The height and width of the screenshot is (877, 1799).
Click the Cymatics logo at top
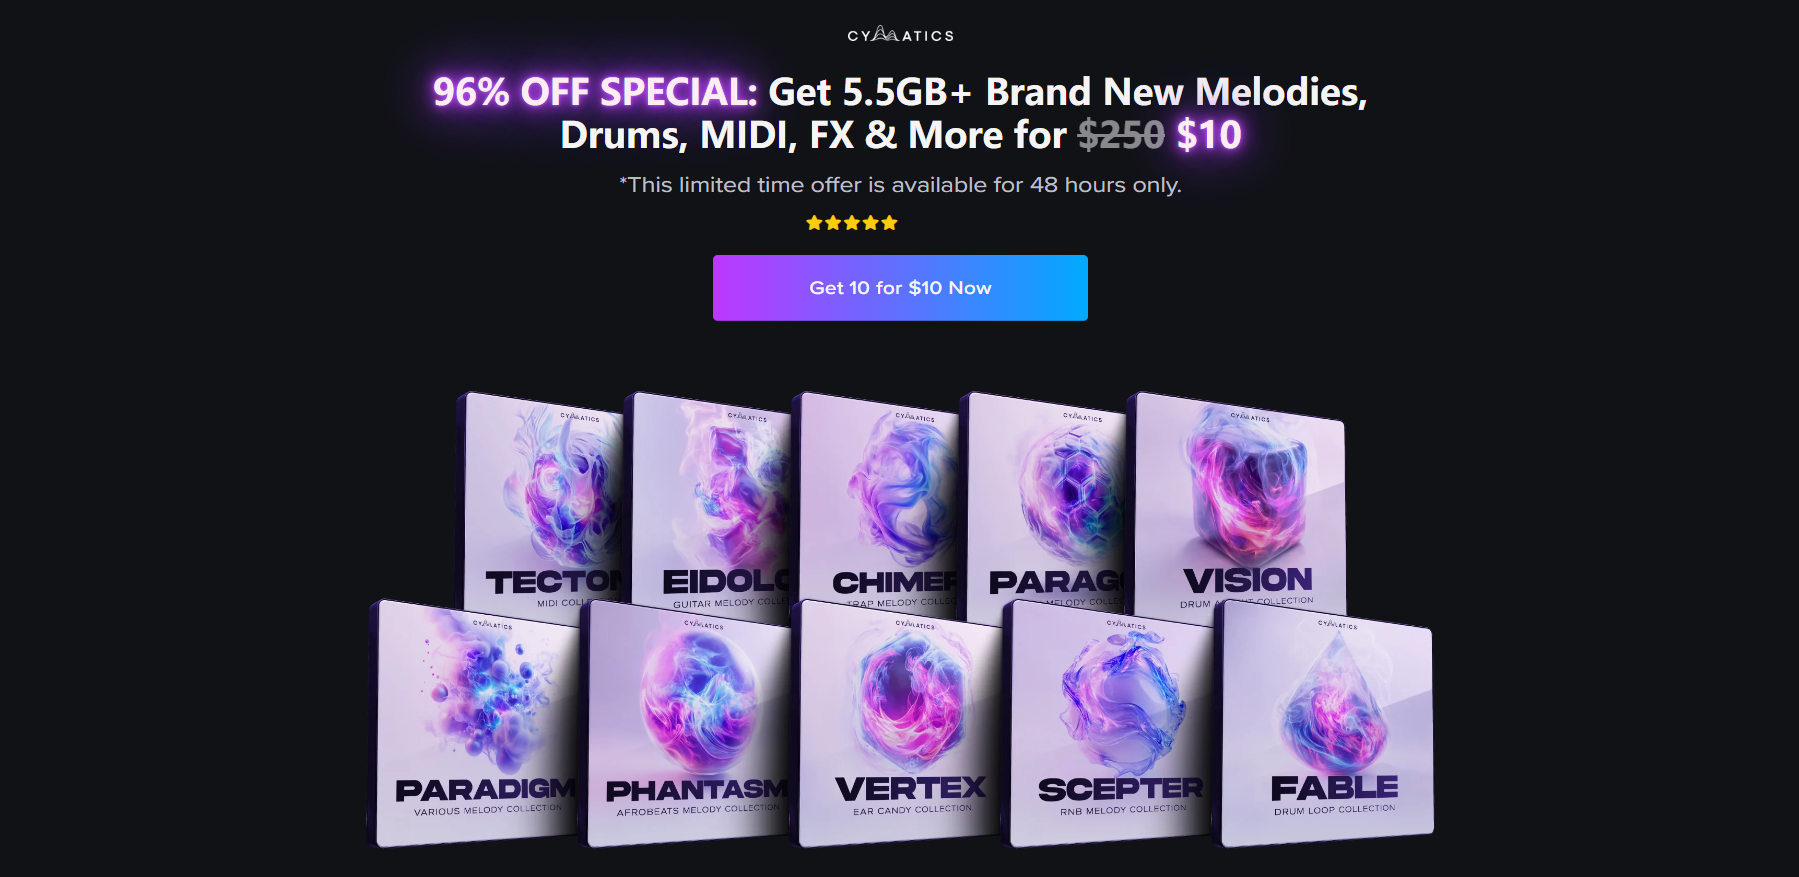900,35
